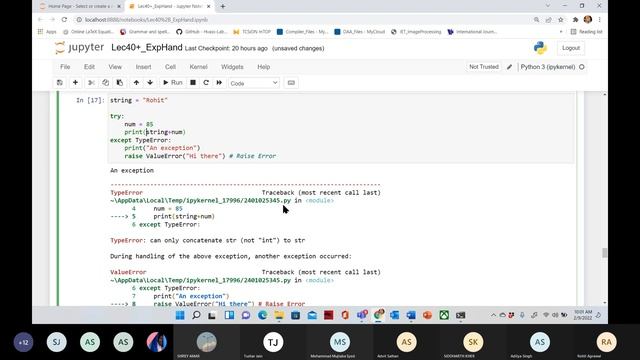Open the +12 more participants bubble

tap(23, 342)
